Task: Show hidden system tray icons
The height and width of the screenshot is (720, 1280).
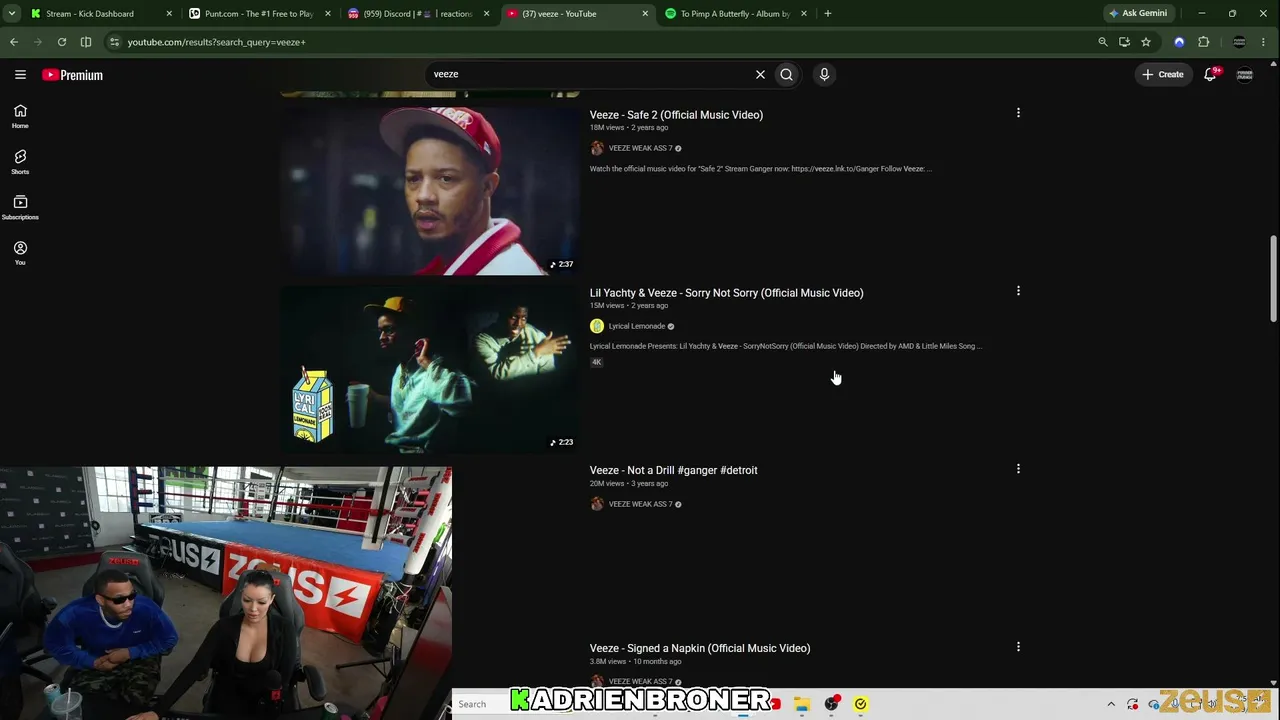Action: click(1110, 704)
